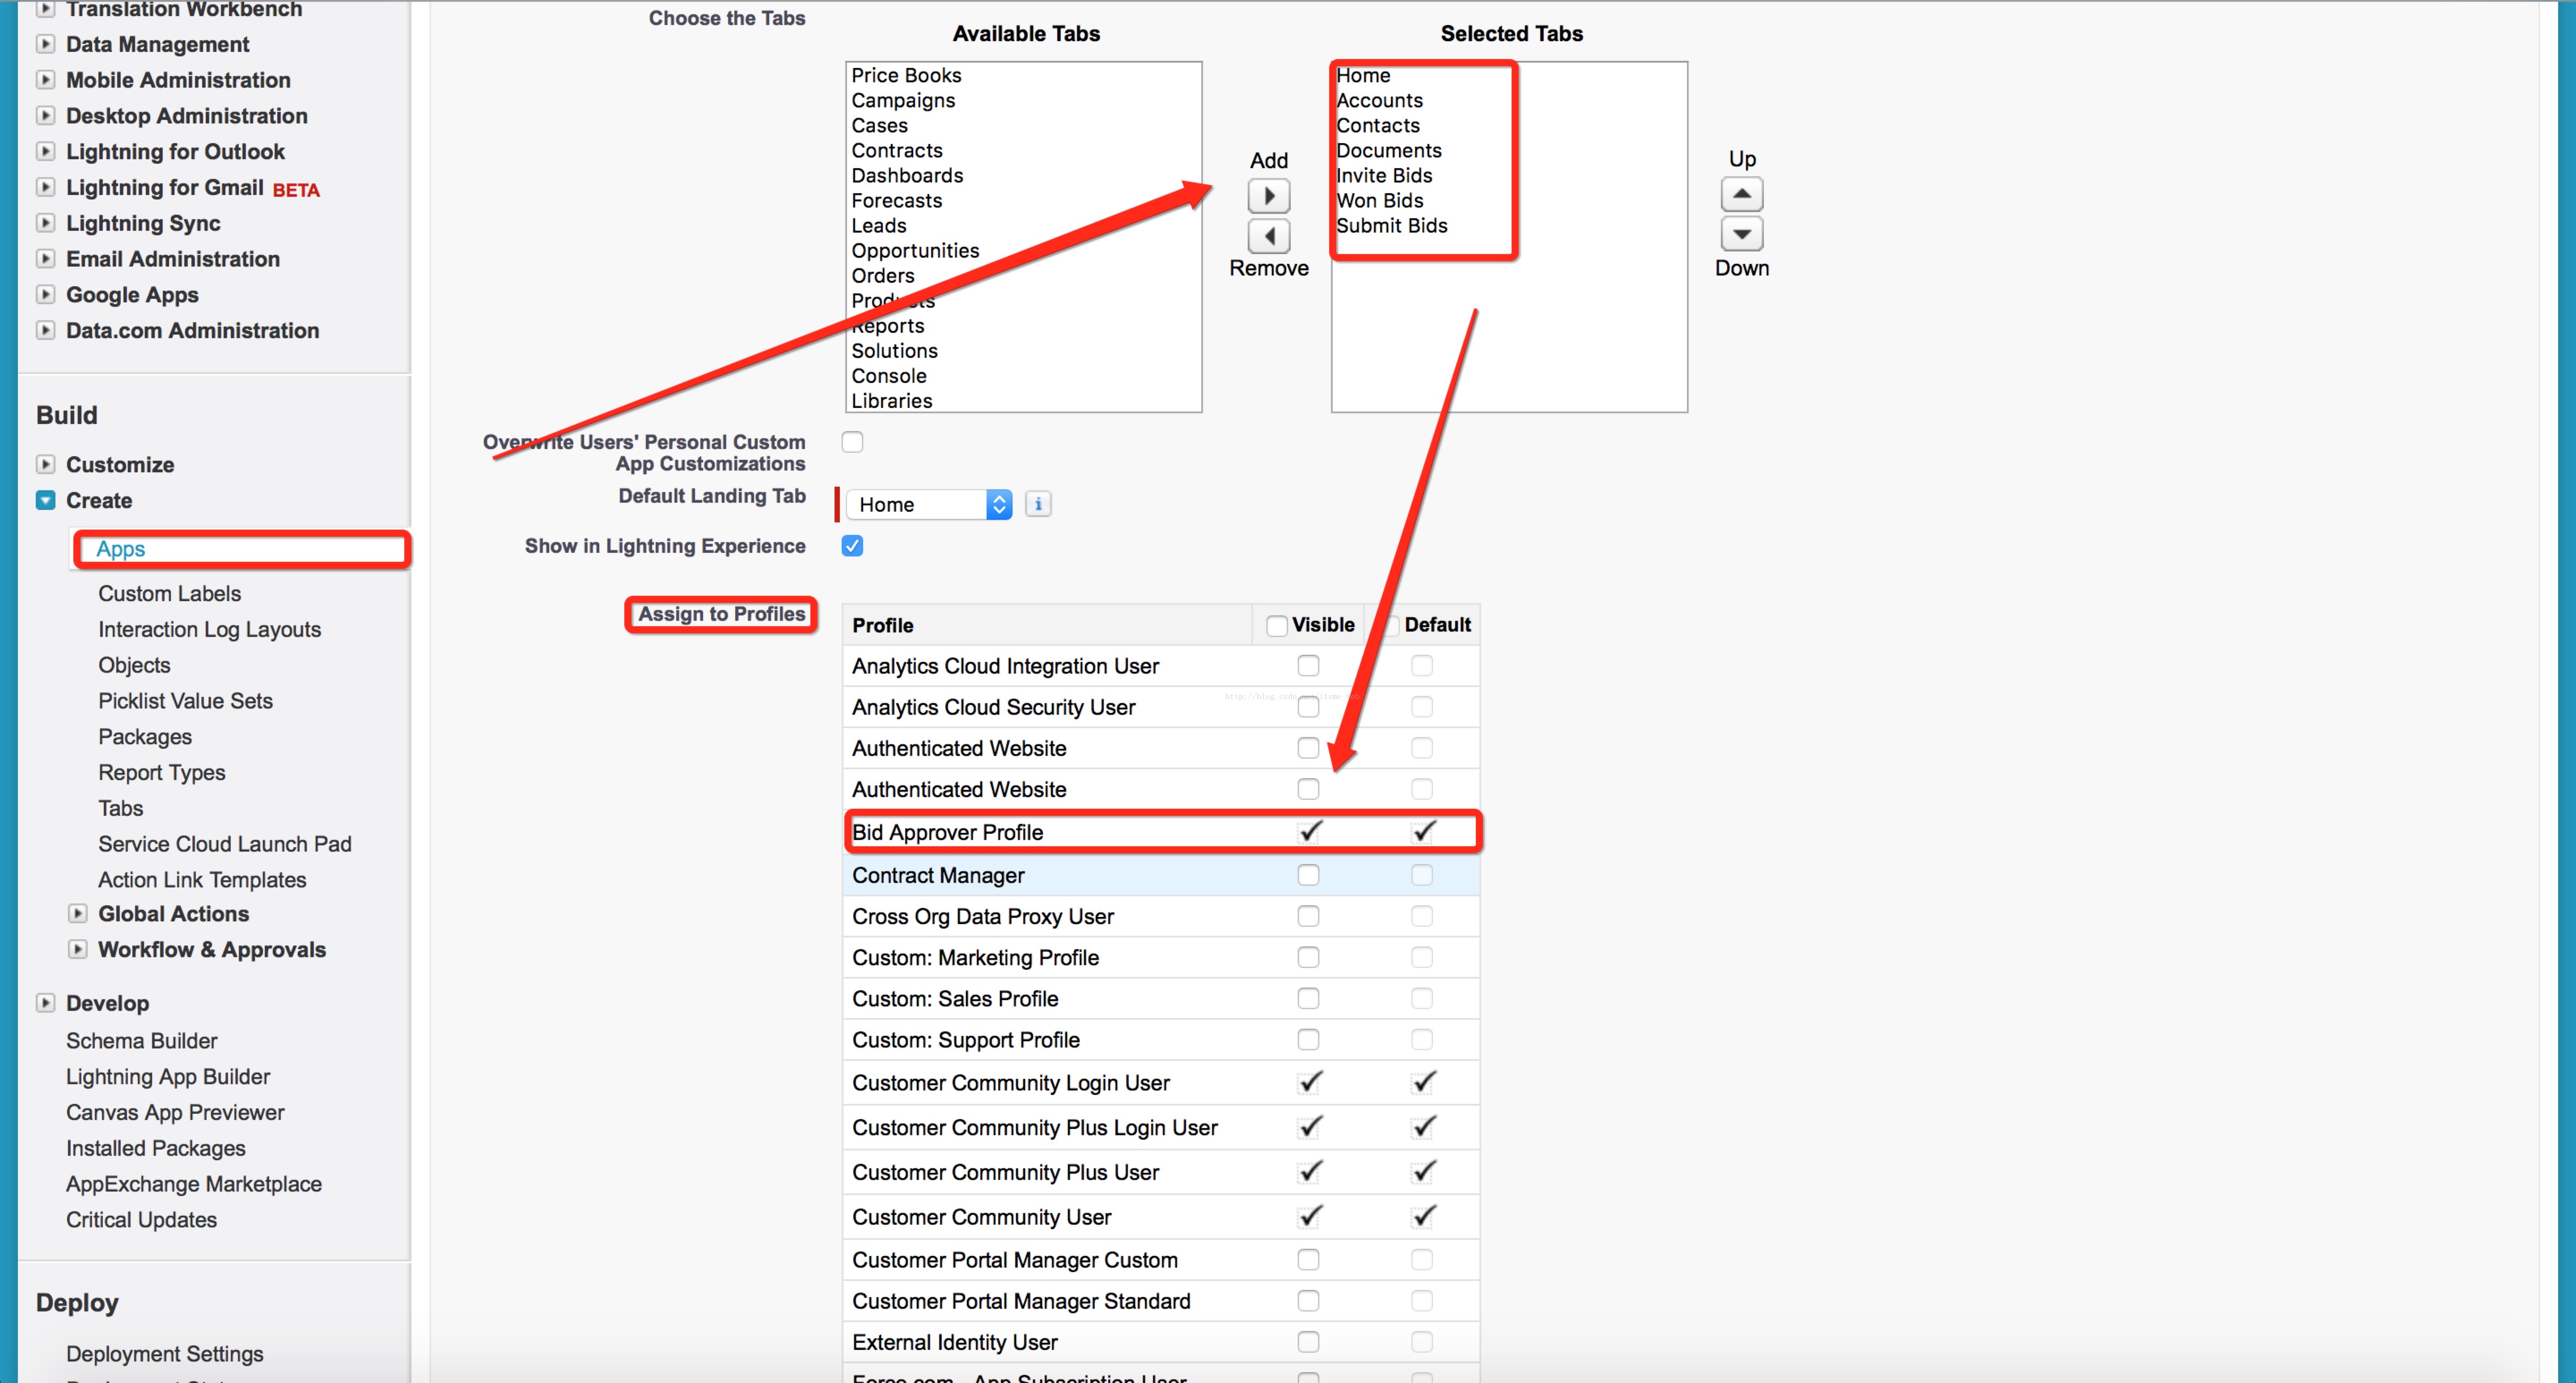The height and width of the screenshot is (1383, 2576).
Task: Check Visible for Analytics Cloud Security User
Action: (x=1308, y=707)
